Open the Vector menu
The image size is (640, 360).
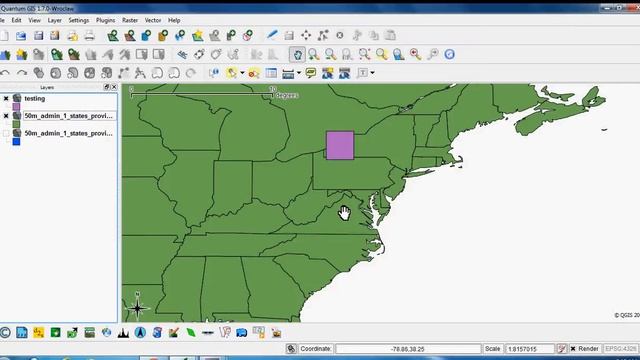point(153,20)
